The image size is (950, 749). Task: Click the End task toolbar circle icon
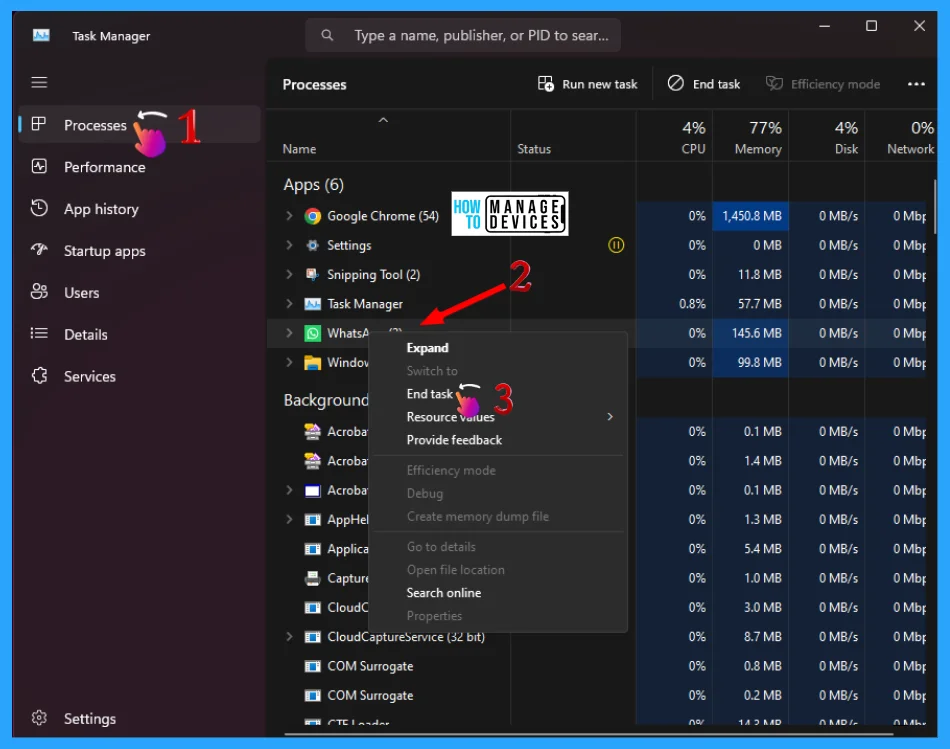click(x=676, y=83)
